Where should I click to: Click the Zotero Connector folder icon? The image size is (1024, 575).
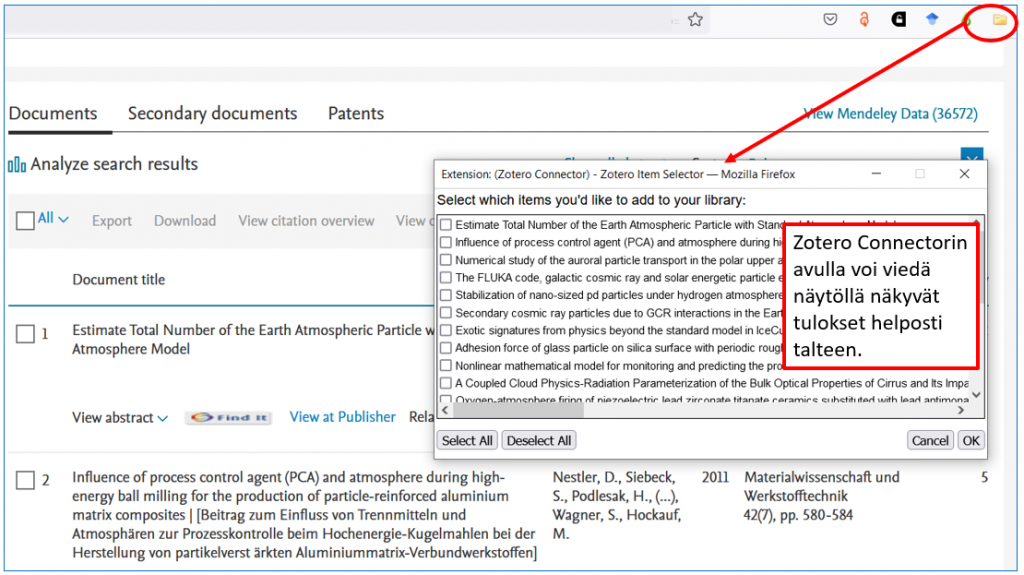tap(999, 20)
